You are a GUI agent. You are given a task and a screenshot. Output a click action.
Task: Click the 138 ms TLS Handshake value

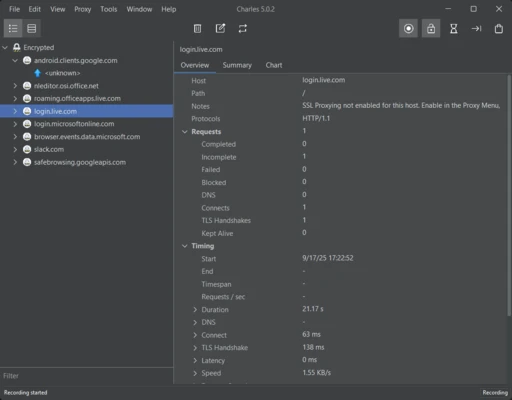coord(313,347)
